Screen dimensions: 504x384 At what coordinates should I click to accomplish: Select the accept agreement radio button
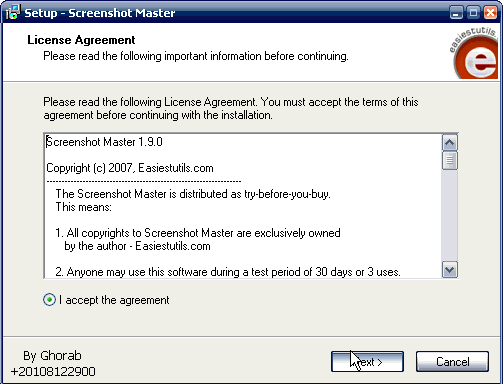[x=49, y=300]
